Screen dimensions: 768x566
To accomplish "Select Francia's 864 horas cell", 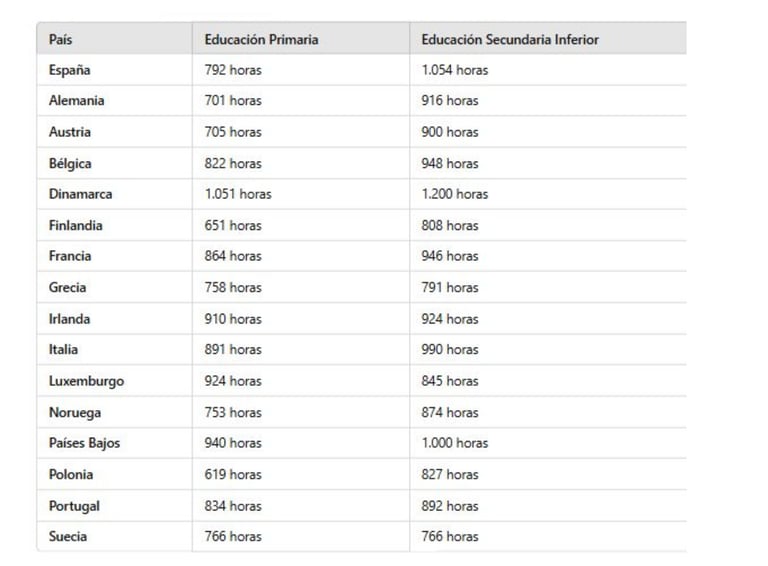I will click(x=233, y=256).
